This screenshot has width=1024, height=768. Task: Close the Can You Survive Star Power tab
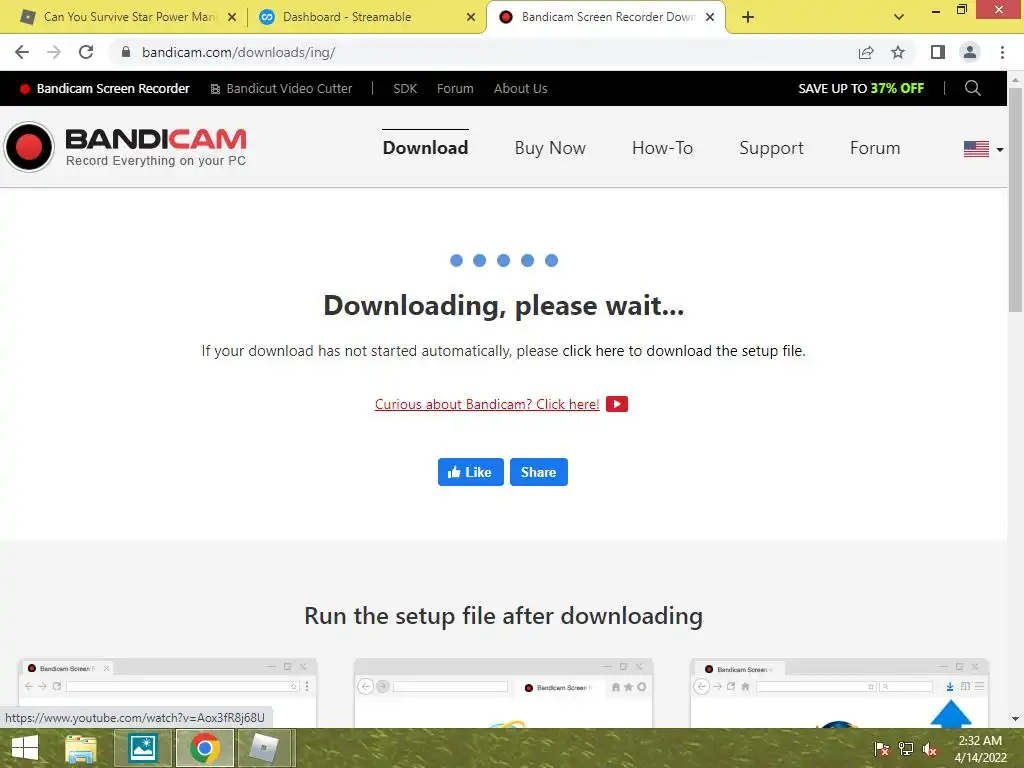tap(232, 17)
